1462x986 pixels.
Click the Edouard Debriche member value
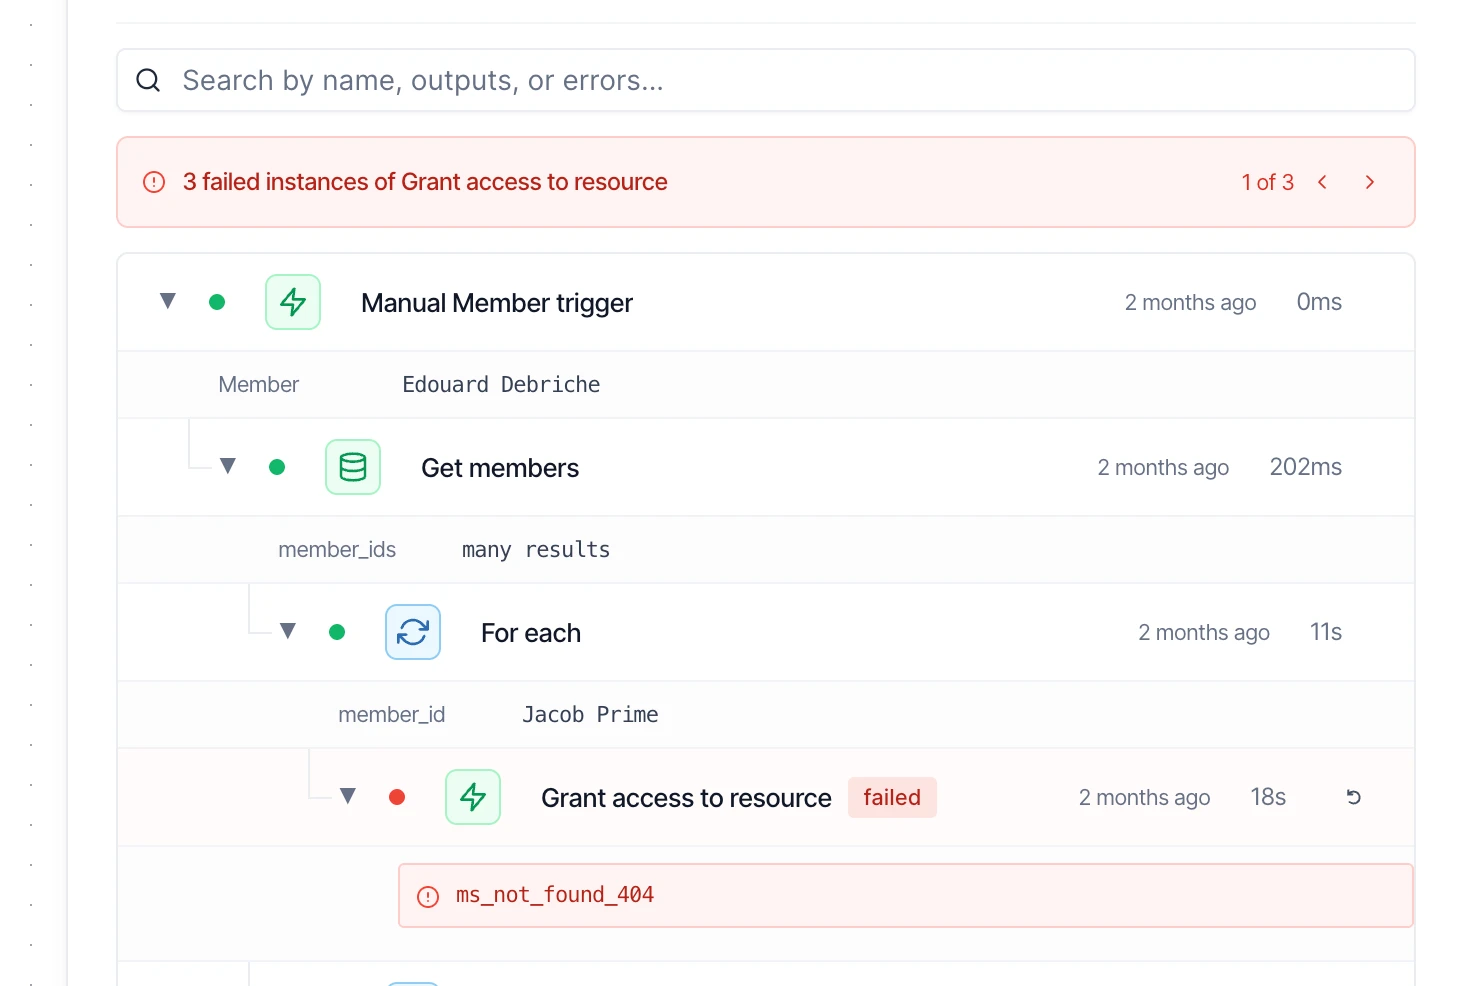coord(501,385)
